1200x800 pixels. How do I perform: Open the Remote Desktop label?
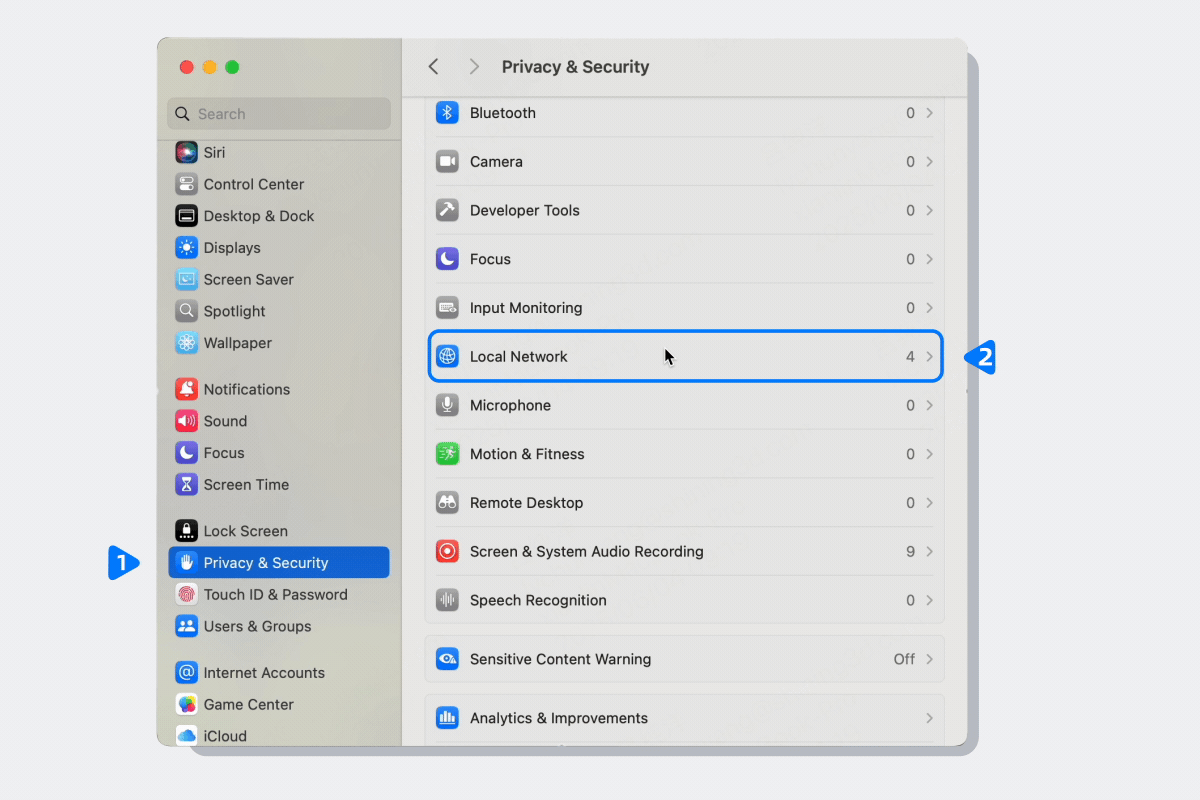point(526,503)
